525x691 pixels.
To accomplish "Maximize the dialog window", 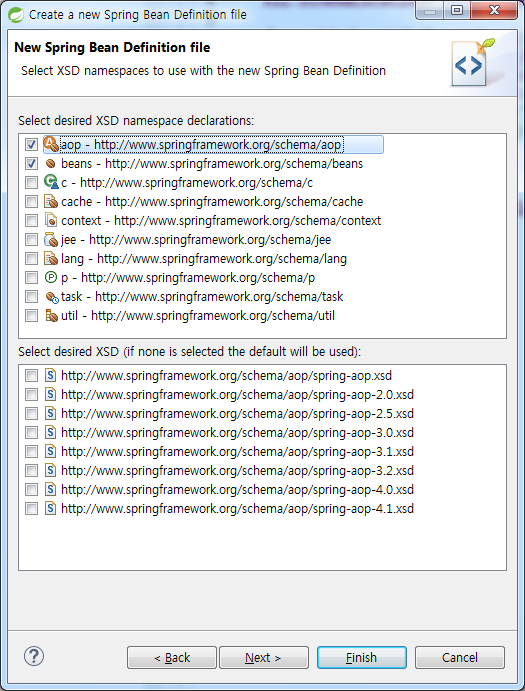I will click(x=457, y=11).
